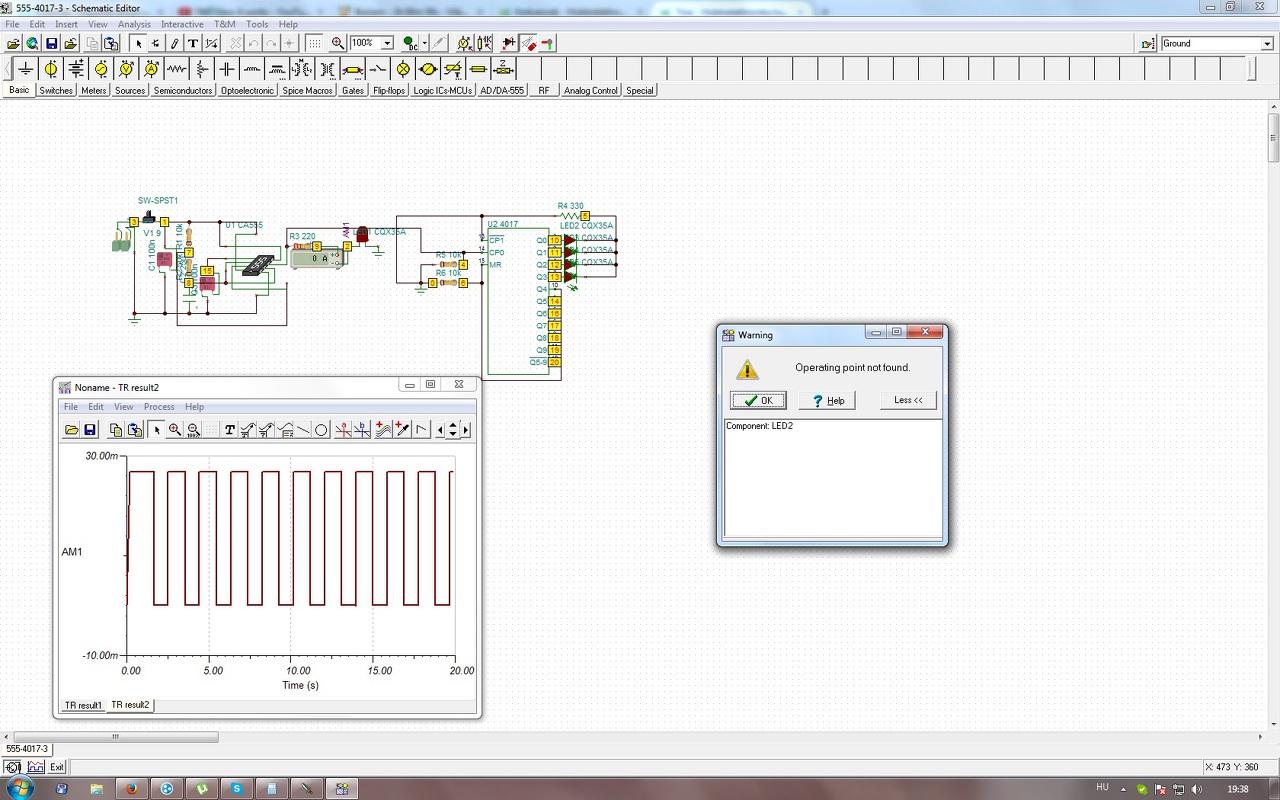Image resolution: width=1280 pixels, height=800 pixels.
Task: Pick the ground symbol component
Action: click(x=26, y=69)
